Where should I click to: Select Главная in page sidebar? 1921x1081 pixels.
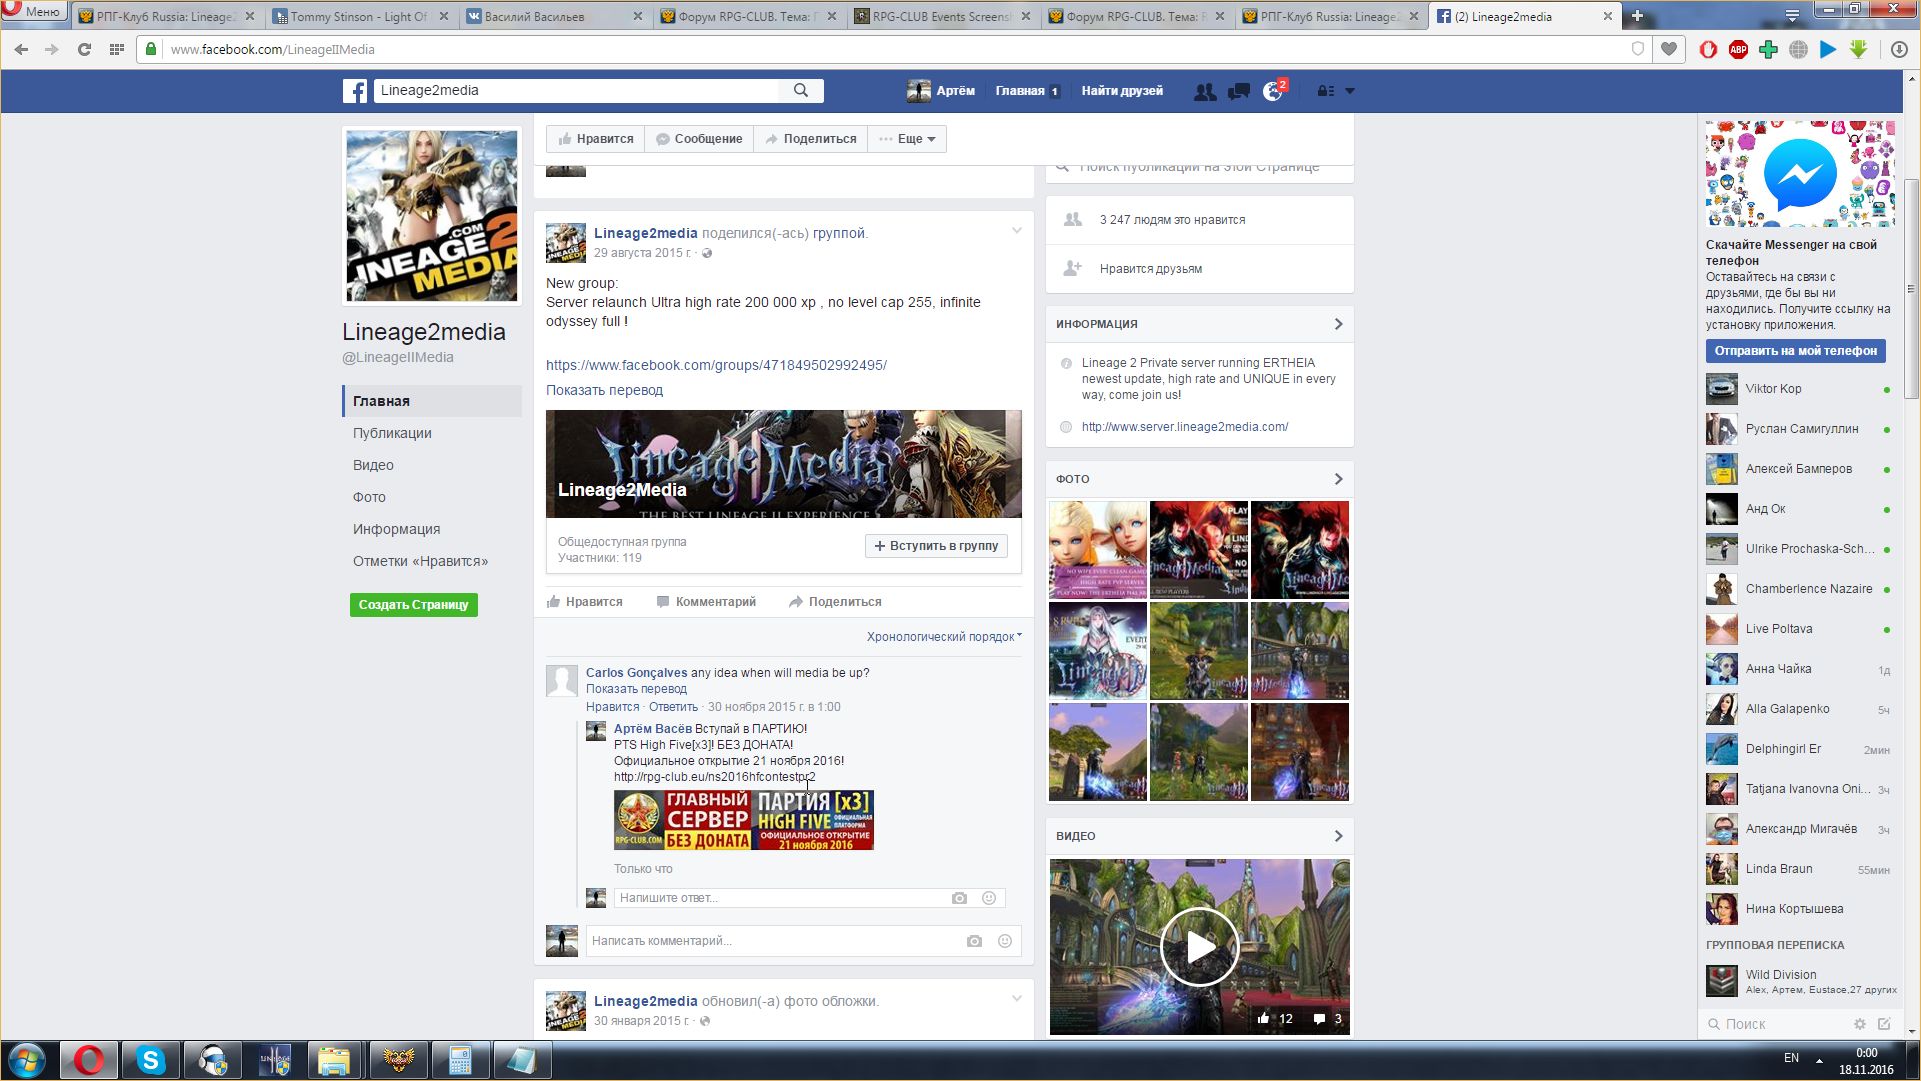[x=432, y=401]
